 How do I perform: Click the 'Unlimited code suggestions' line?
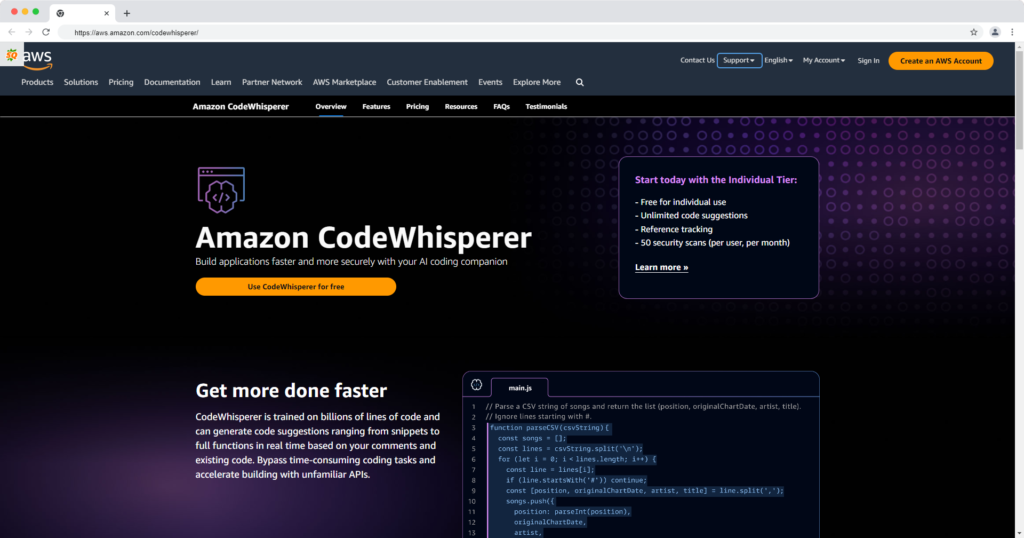click(x=692, y=215)
